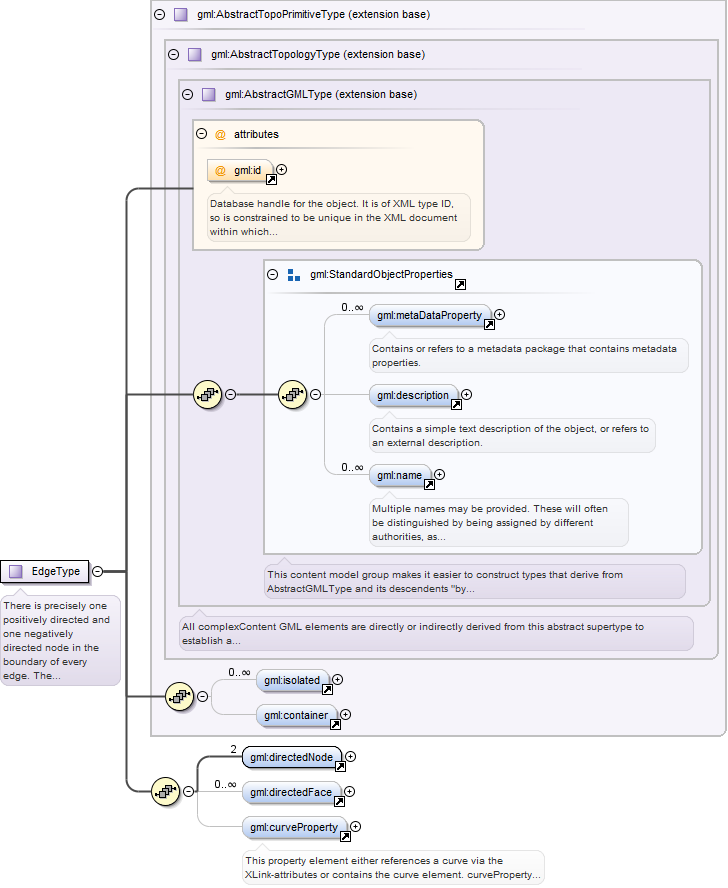728x888 pixels.
Task: Follow the gml:curveProperty reference arrow
Action: 346,836
